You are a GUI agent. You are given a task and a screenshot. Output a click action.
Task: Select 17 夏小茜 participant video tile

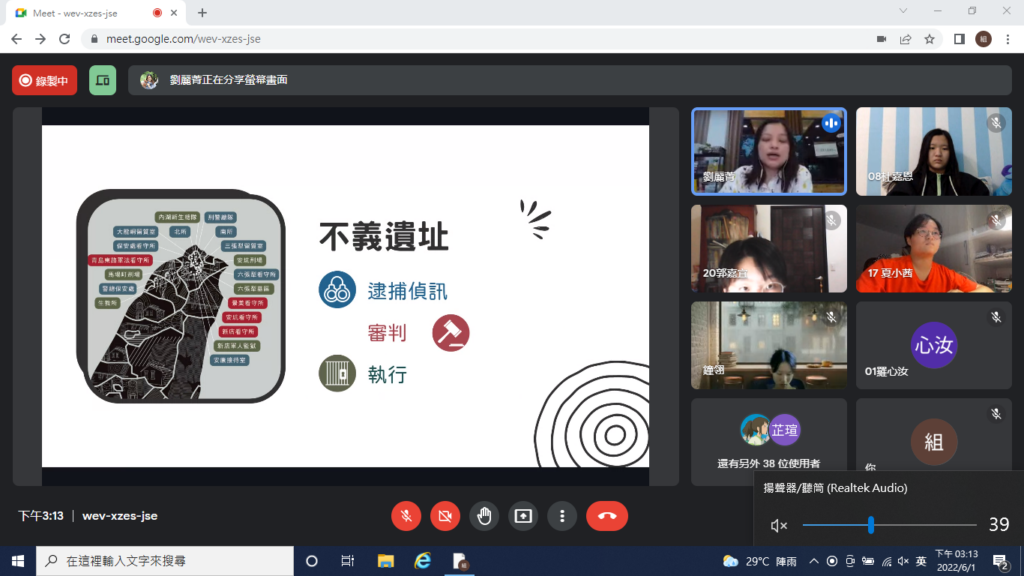click(934, 248)
